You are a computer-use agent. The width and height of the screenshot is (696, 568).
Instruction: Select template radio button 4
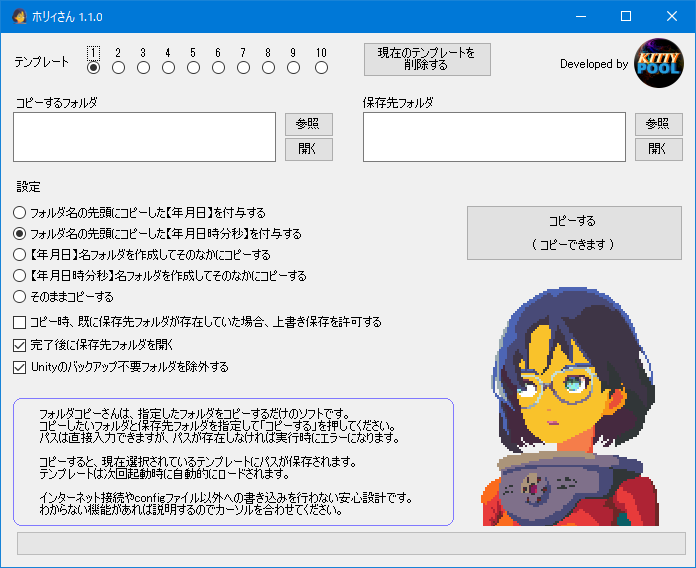click(x=168, y=67)
